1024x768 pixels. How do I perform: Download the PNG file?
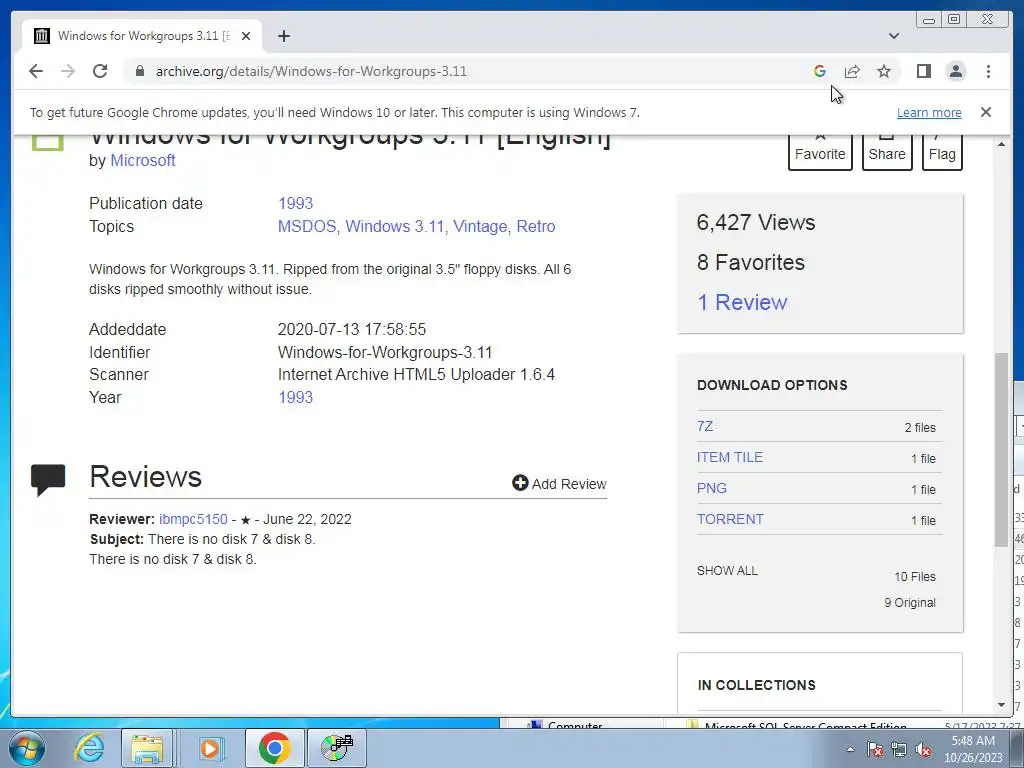coord(711,488)
